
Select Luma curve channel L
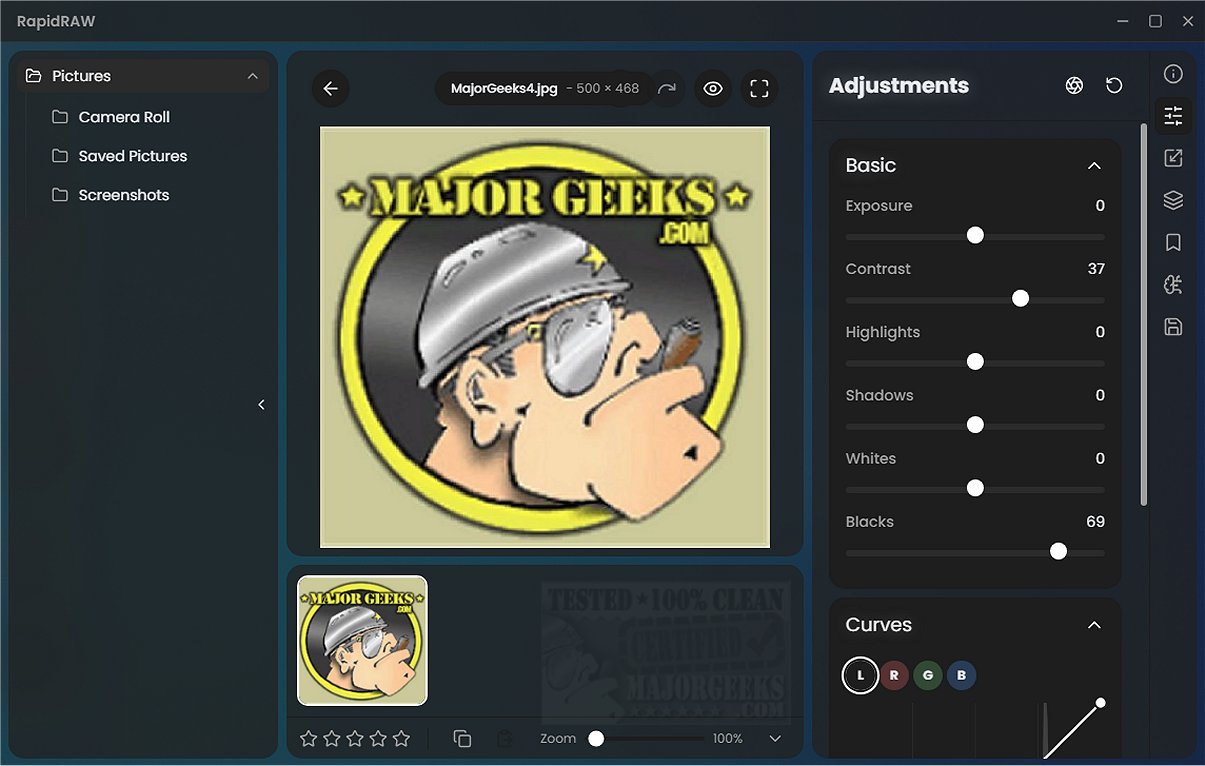pyautogui.click(x=860, y=675)
